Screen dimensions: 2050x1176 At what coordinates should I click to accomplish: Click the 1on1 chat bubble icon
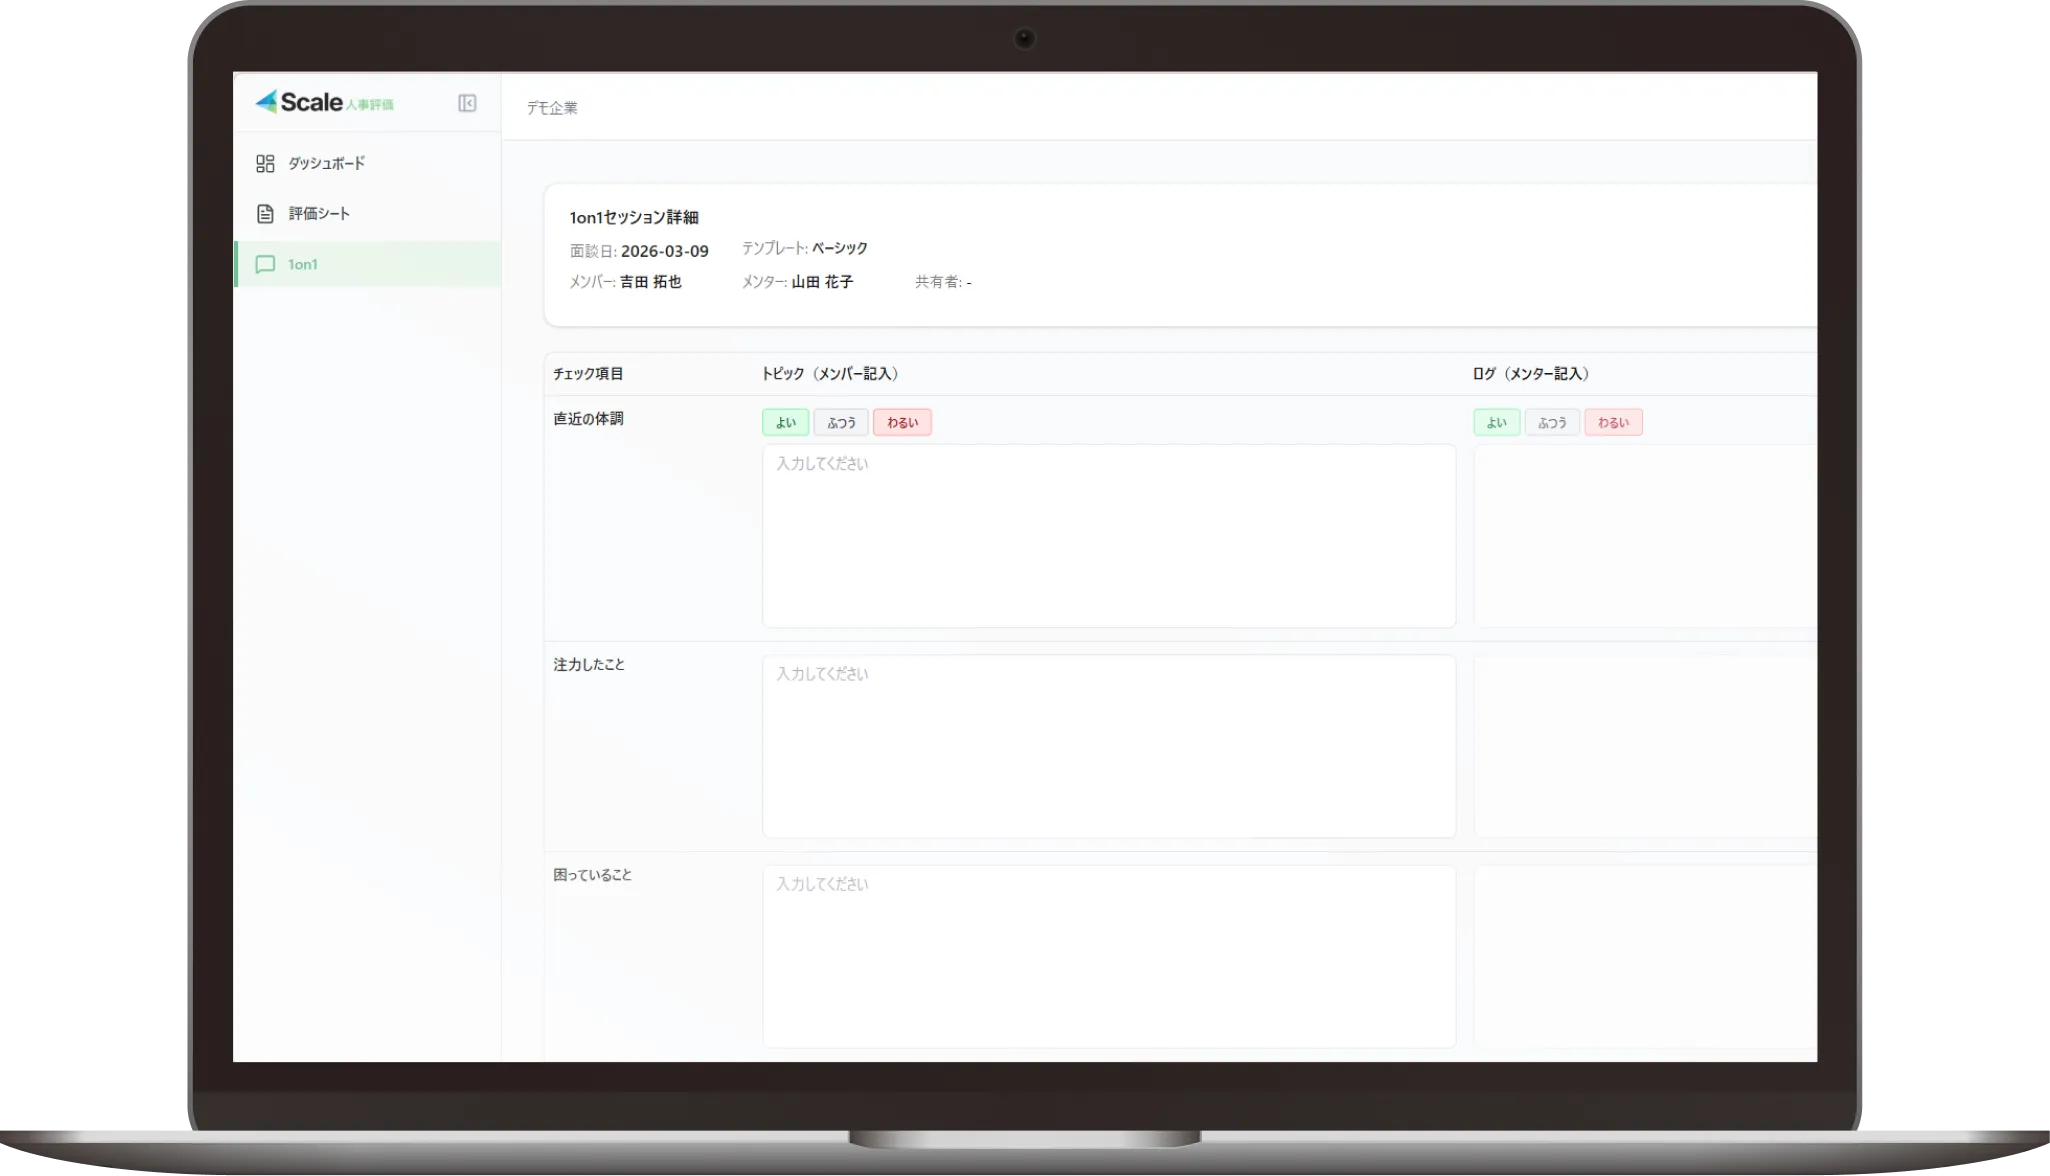click(265, 264)
